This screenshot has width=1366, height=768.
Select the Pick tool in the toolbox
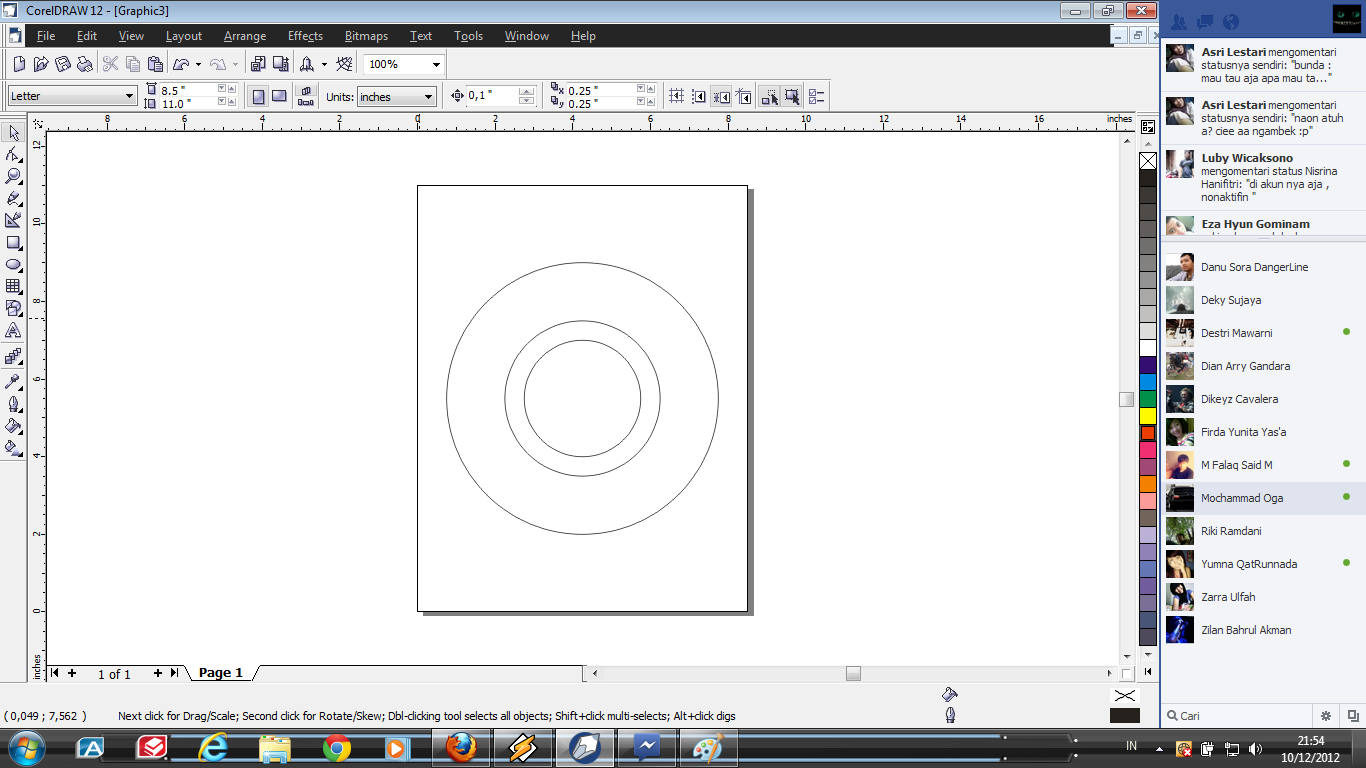[14, 133]
